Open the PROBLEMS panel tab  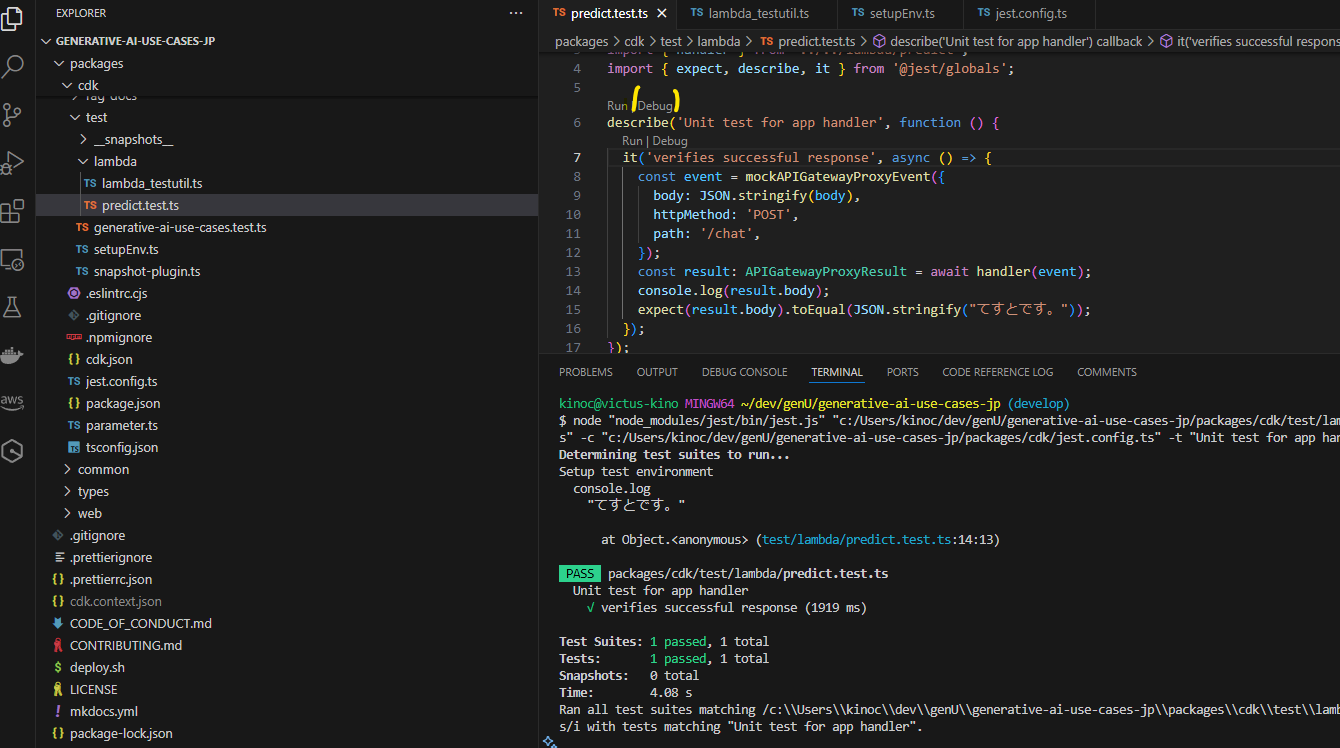pos(586,372)
